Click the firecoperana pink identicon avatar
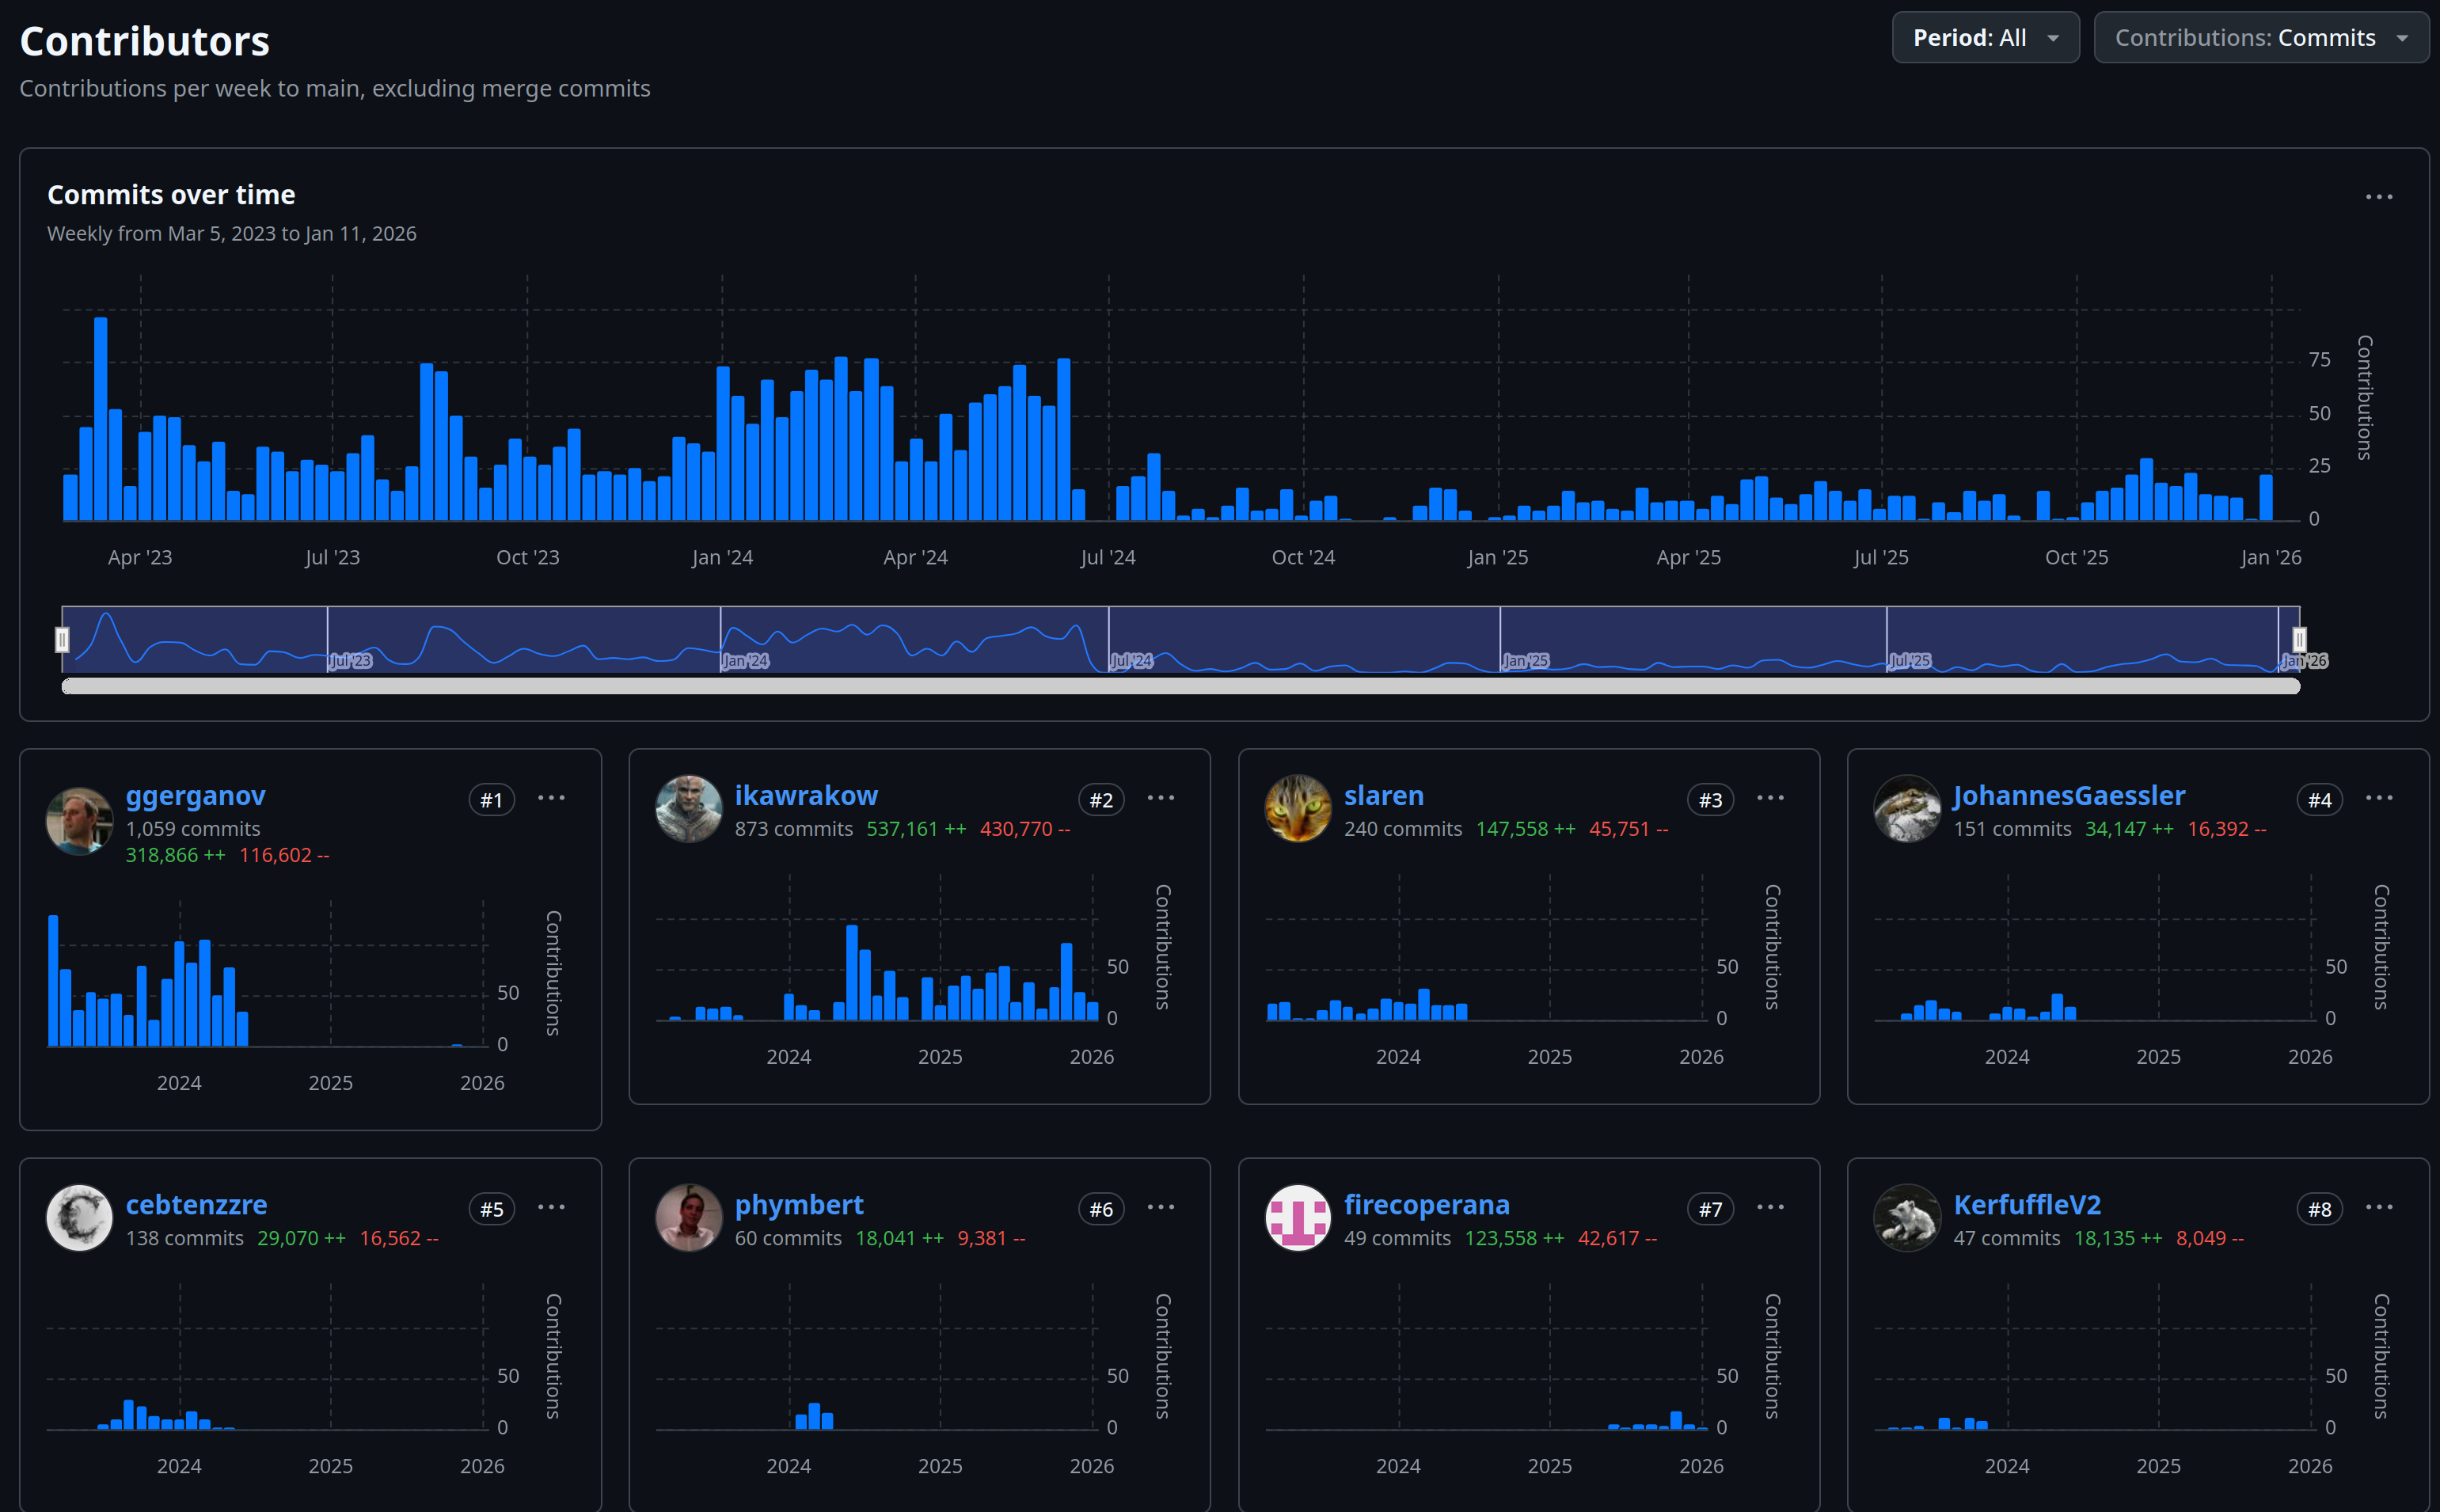Viewport: 2440px width, 1512px height. [1297, 1217]
